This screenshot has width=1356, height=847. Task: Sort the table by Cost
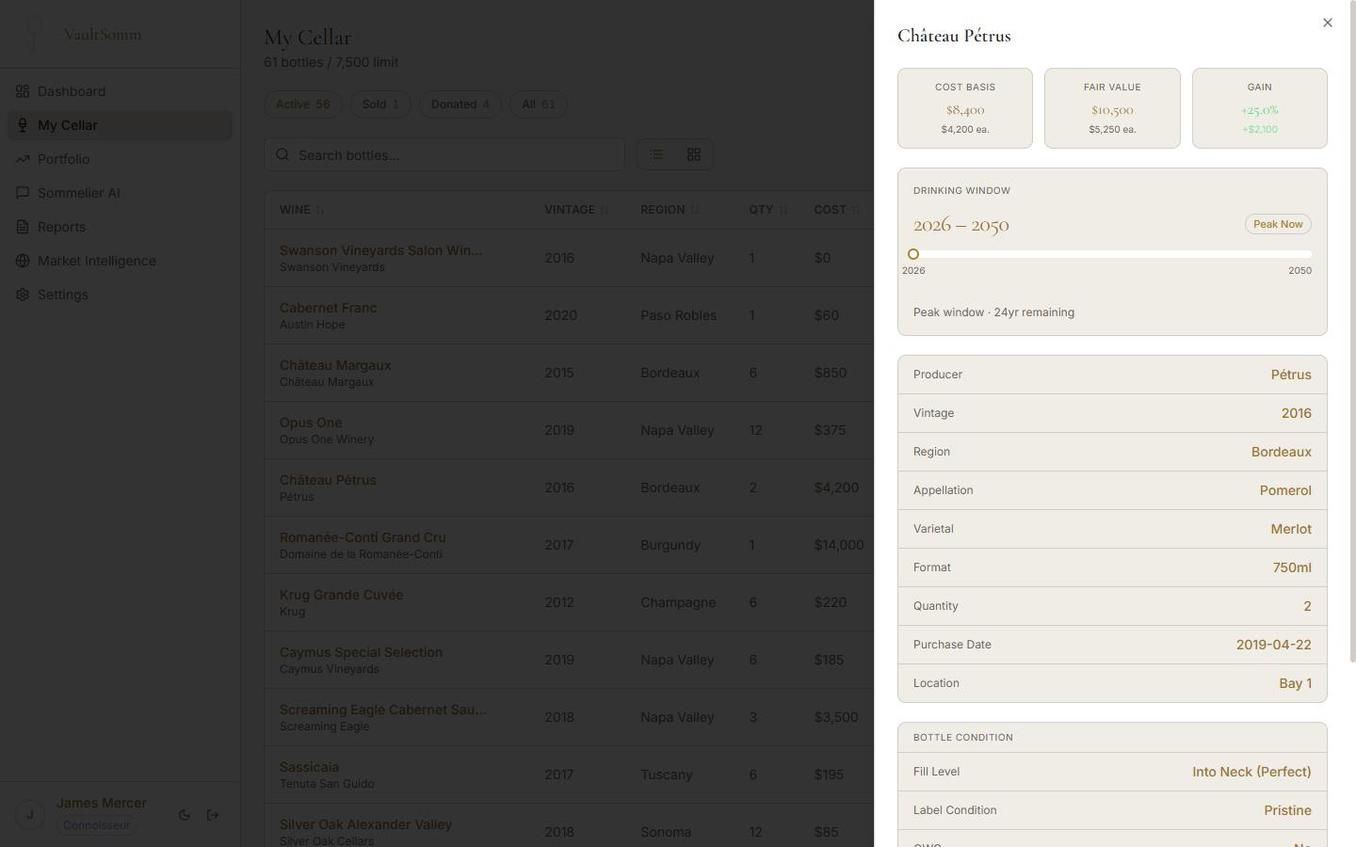(838, 210)
